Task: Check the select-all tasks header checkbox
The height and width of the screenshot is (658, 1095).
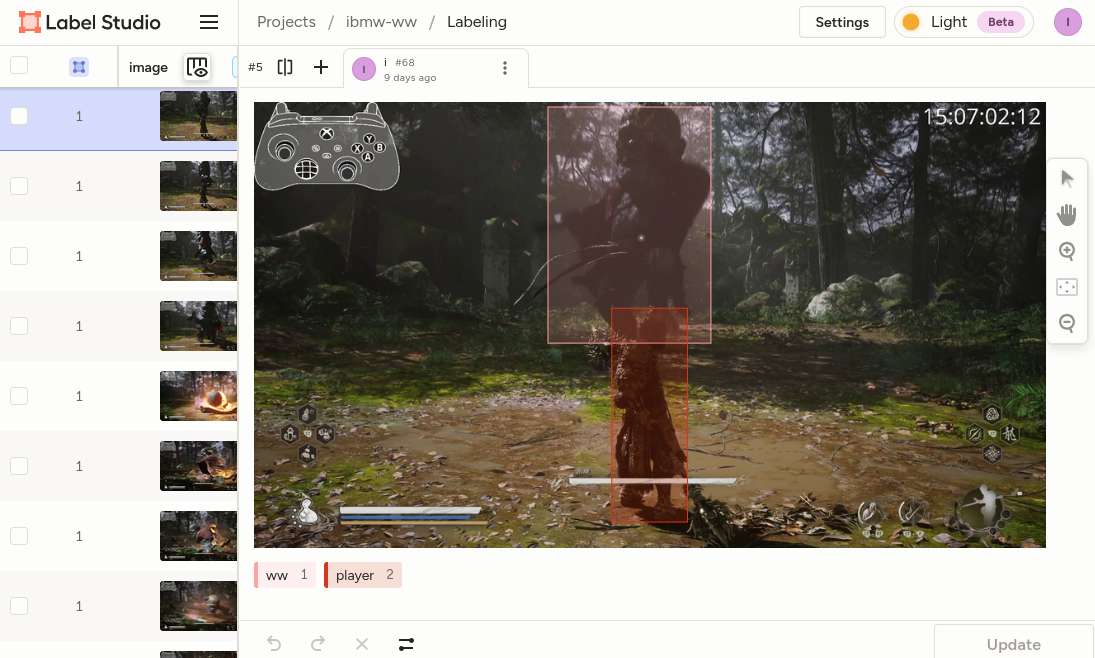Action: point(19,66)
